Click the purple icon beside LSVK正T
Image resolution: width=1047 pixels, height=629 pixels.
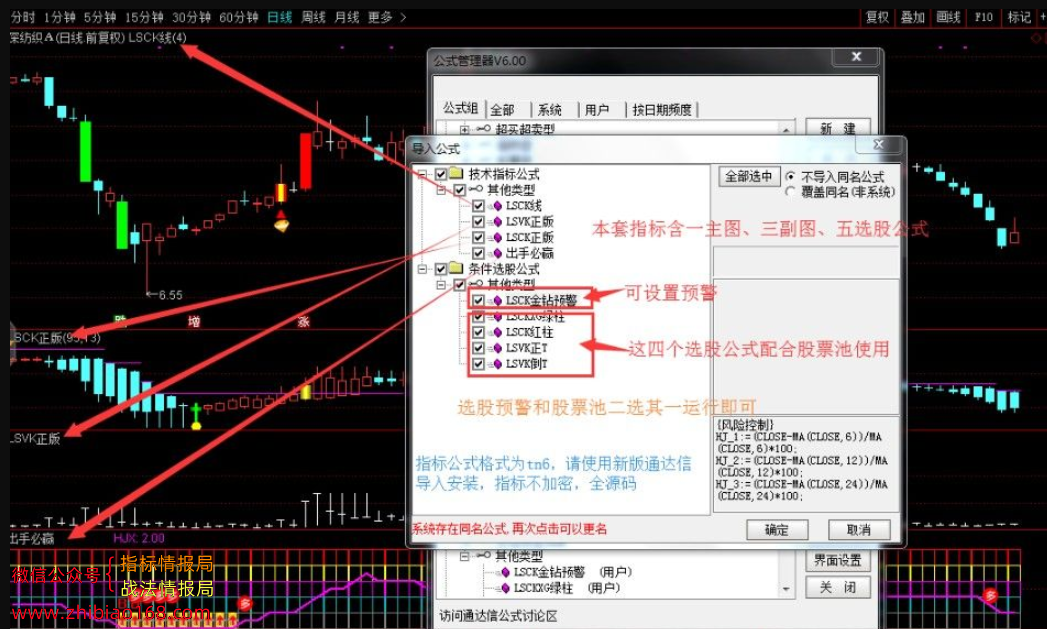(x=497, y=349)
